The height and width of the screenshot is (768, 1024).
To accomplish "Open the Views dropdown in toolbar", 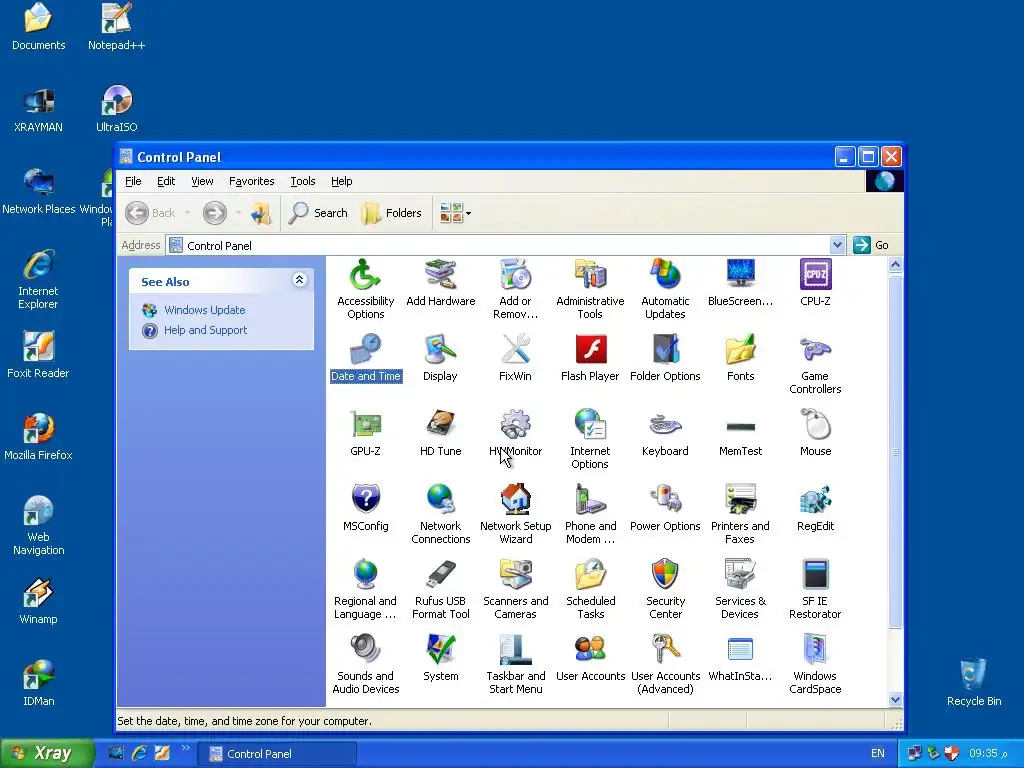I will coord(455,213).
